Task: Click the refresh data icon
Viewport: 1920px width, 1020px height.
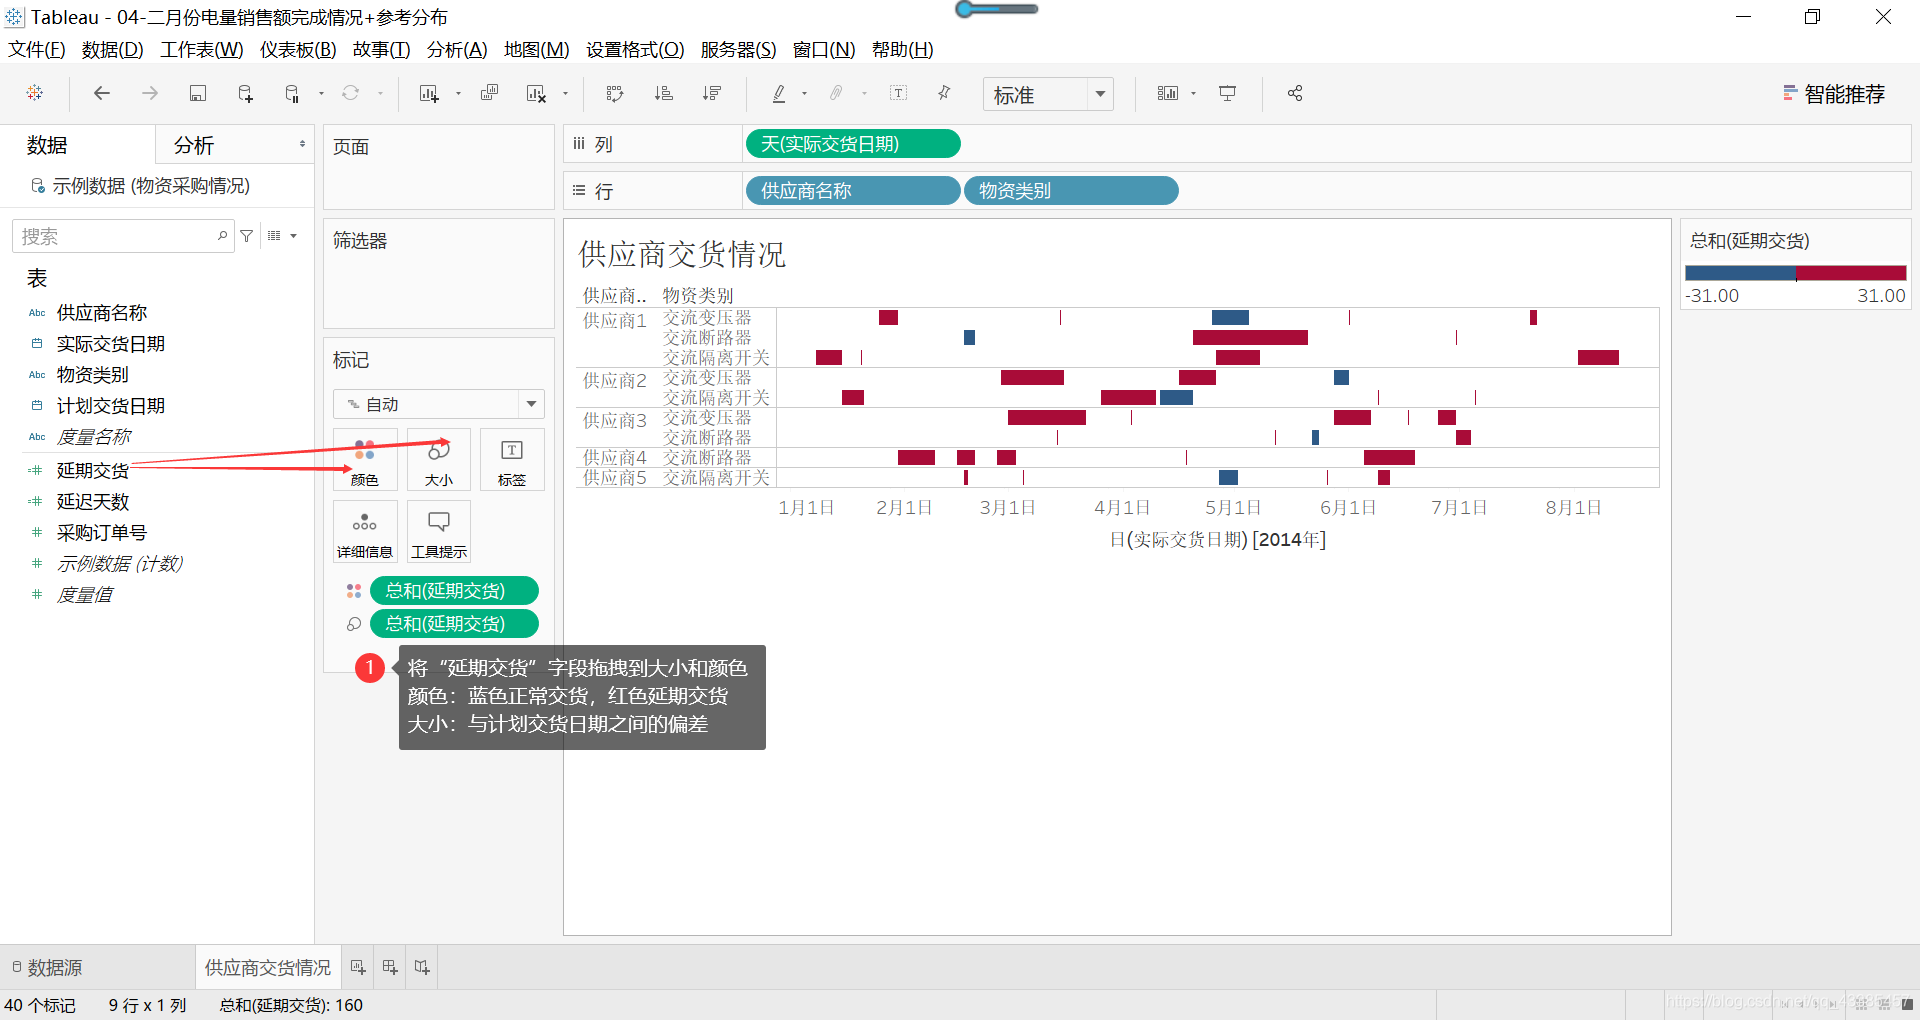Action: pyautogui.click(x=351, y=93)
